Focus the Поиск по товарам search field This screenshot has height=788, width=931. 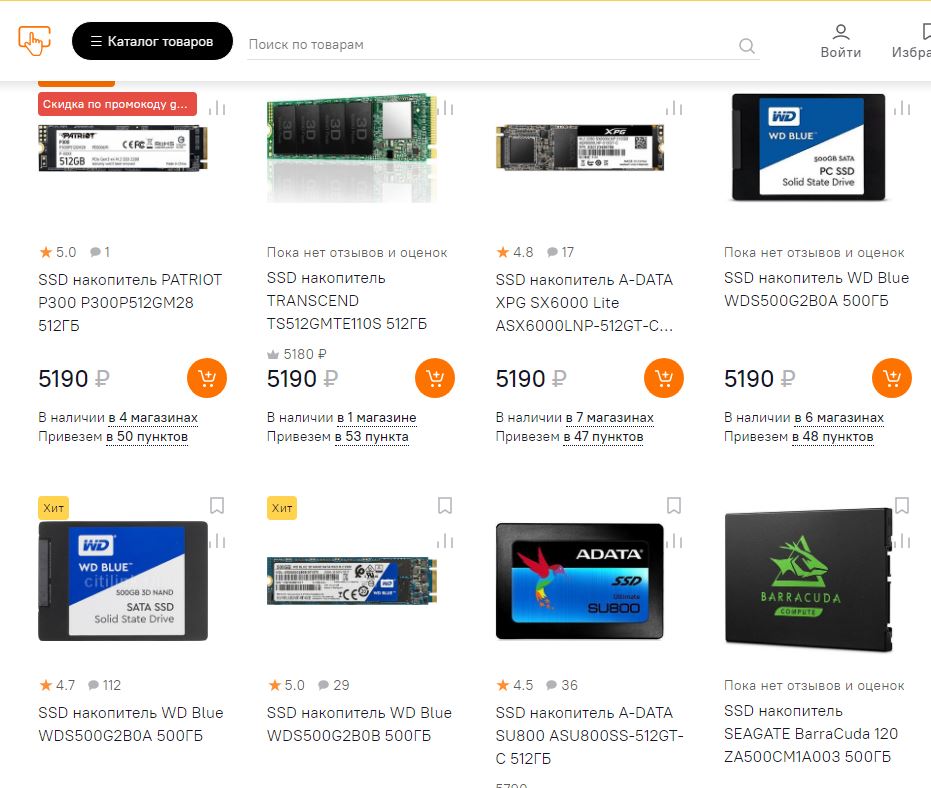(x=493, y=45)
